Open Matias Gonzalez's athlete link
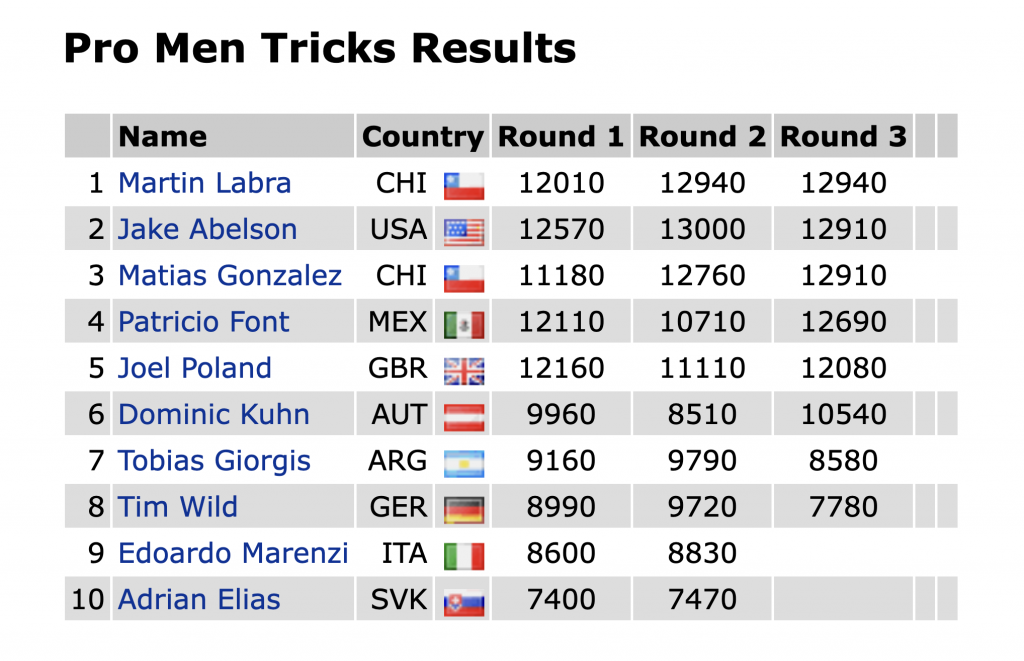The image size is (1024, 661). (230, 276)
